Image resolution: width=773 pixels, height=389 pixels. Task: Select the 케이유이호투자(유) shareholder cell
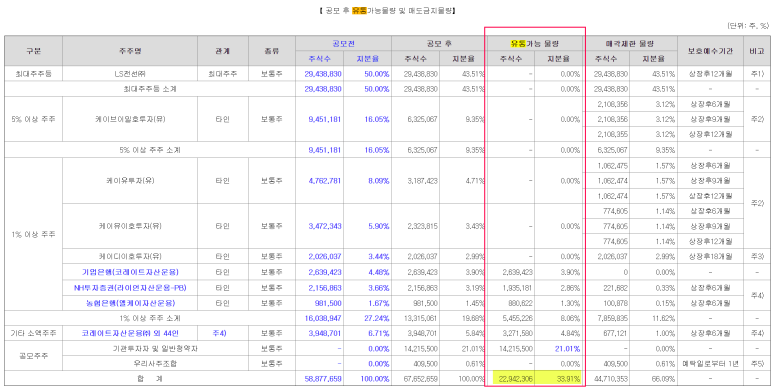click(130, 226)
